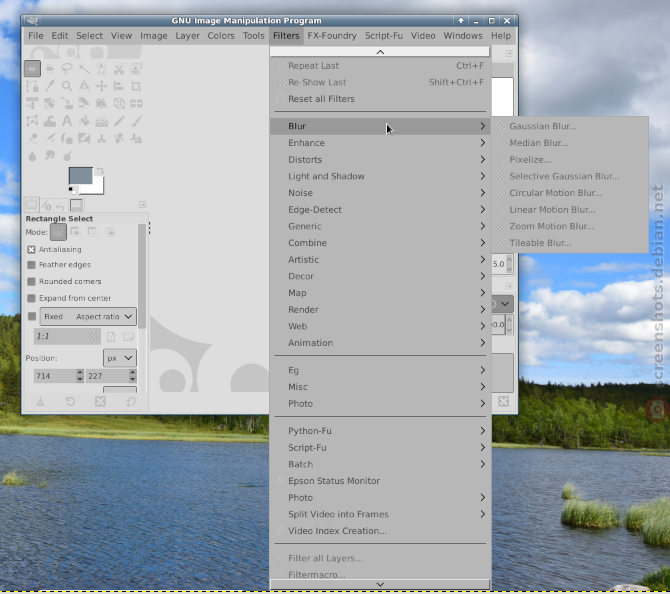Pick the Free Select lasso tool
The height and width of the screenshot is (594, 670).
(x=67, y=68)
